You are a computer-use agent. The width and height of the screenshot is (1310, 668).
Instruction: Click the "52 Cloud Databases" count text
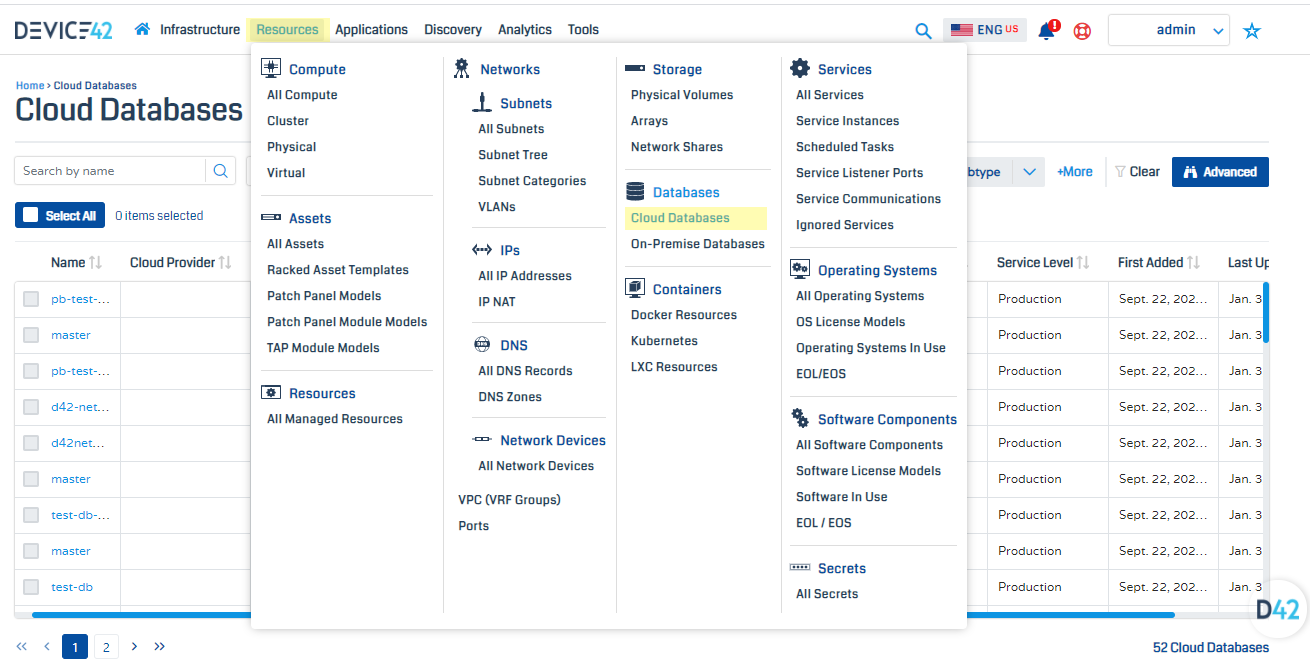coord(1211,648)
